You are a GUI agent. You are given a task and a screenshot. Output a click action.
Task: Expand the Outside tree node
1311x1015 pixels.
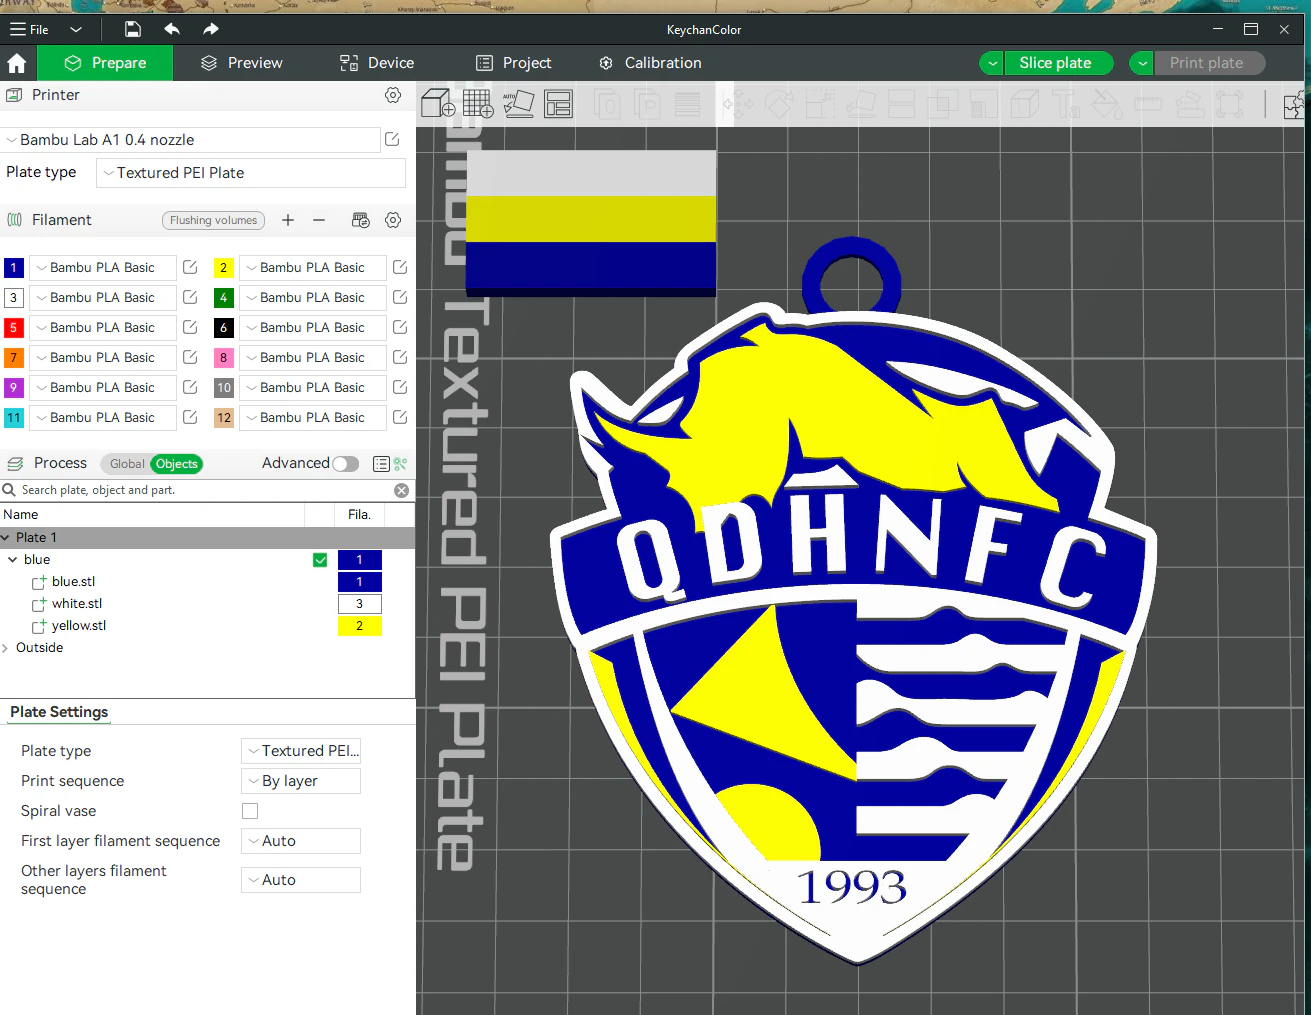click(x=6, y=648)
